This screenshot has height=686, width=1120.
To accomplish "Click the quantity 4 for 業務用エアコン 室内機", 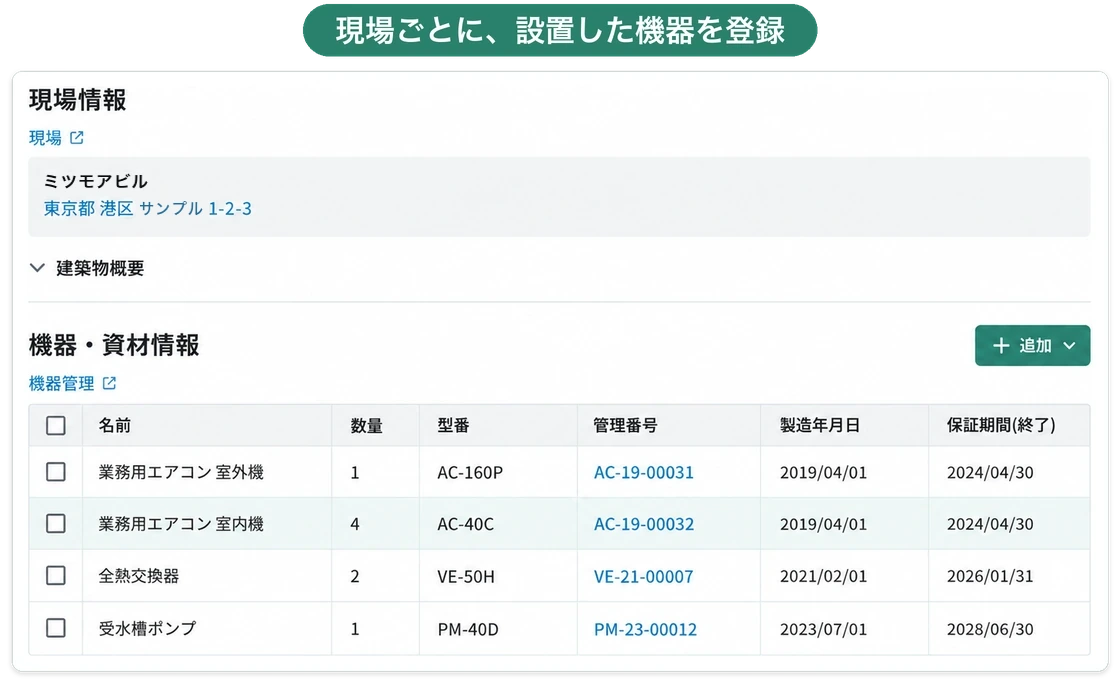I will point(355,525).
